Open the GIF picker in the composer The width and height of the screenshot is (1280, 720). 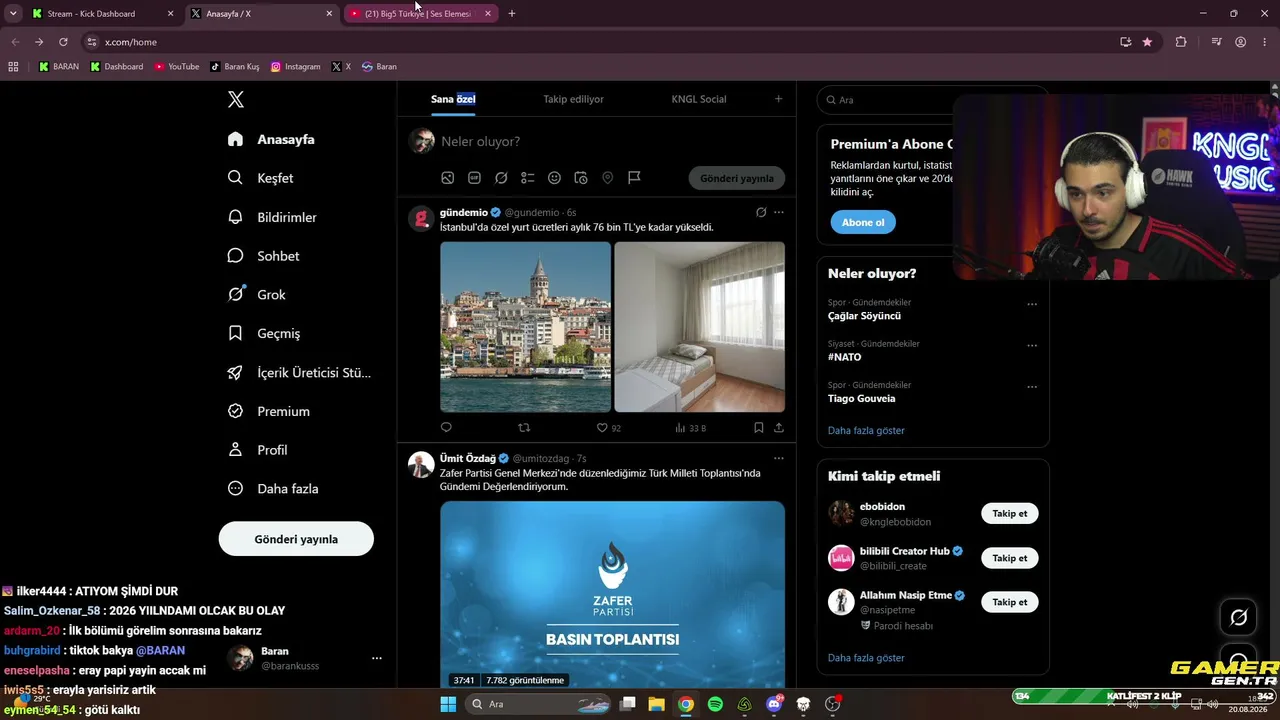point(474,178)
